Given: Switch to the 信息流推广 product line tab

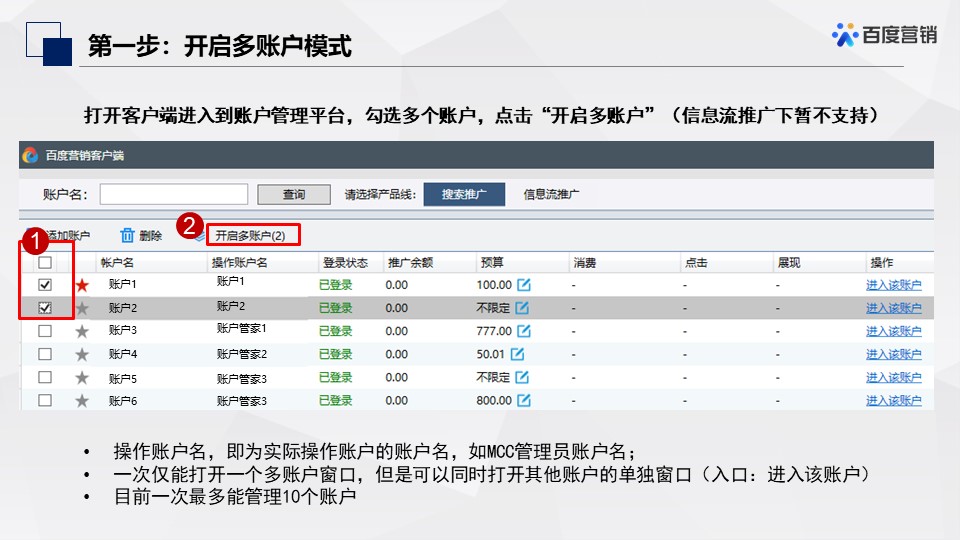Looking at the screenshot, I should [x=551, y=194].
